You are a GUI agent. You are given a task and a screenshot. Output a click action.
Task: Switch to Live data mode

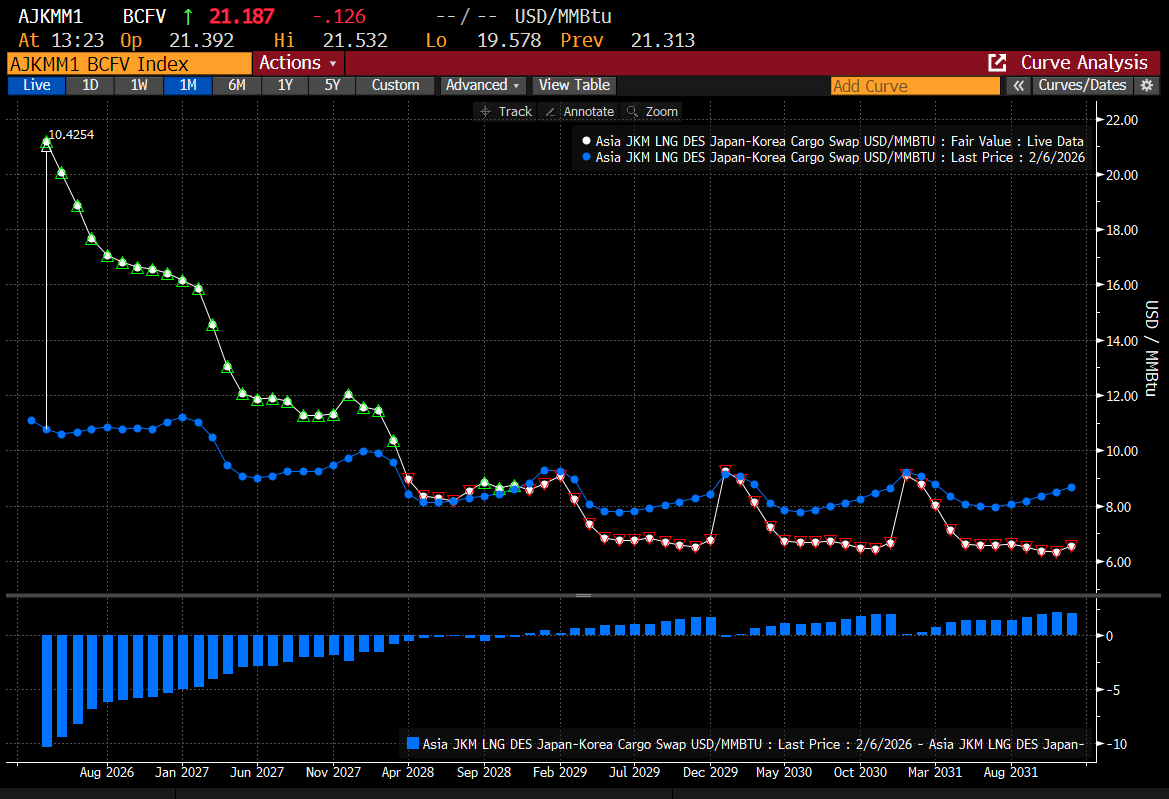pos(37,85)
